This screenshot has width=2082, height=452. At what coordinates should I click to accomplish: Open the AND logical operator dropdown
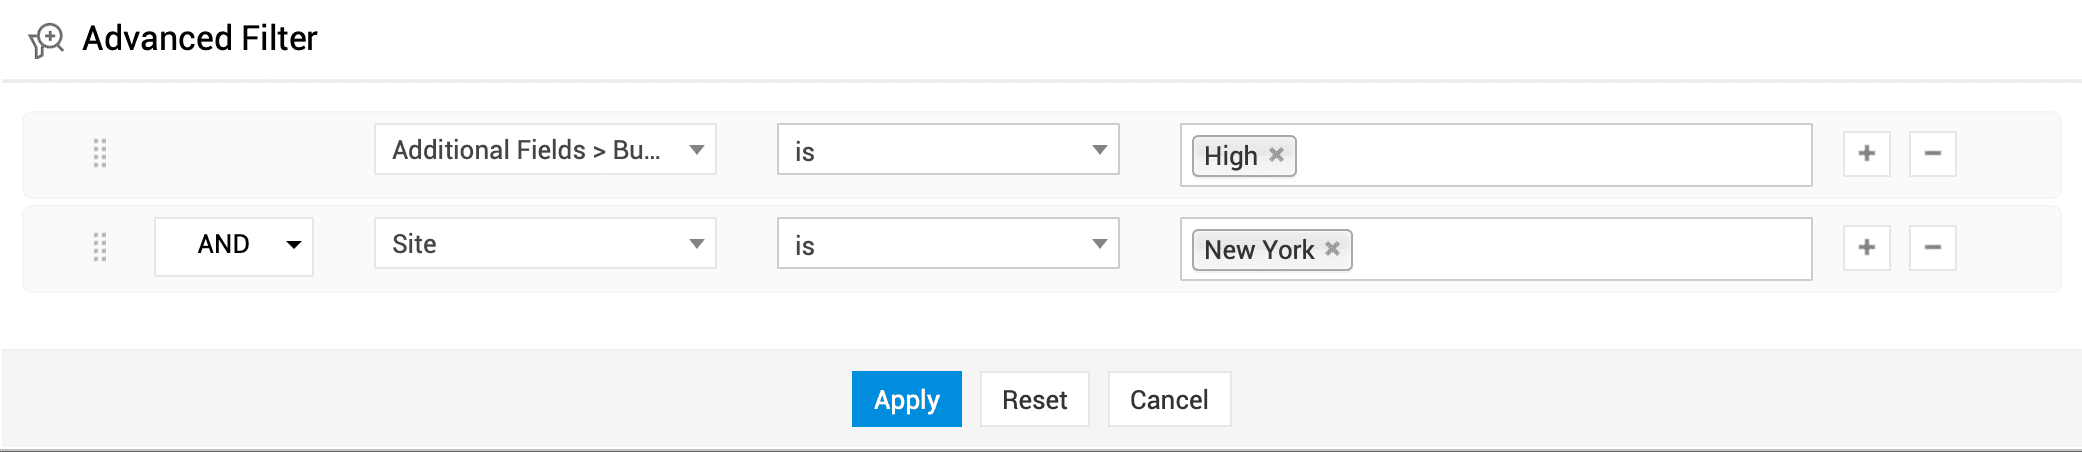click(234, 246)
